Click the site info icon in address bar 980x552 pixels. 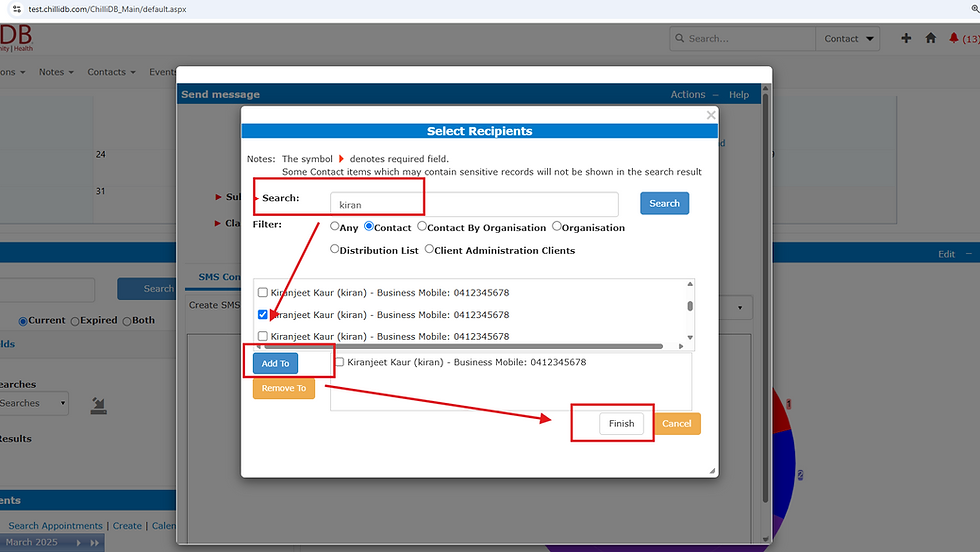(17, 9)
